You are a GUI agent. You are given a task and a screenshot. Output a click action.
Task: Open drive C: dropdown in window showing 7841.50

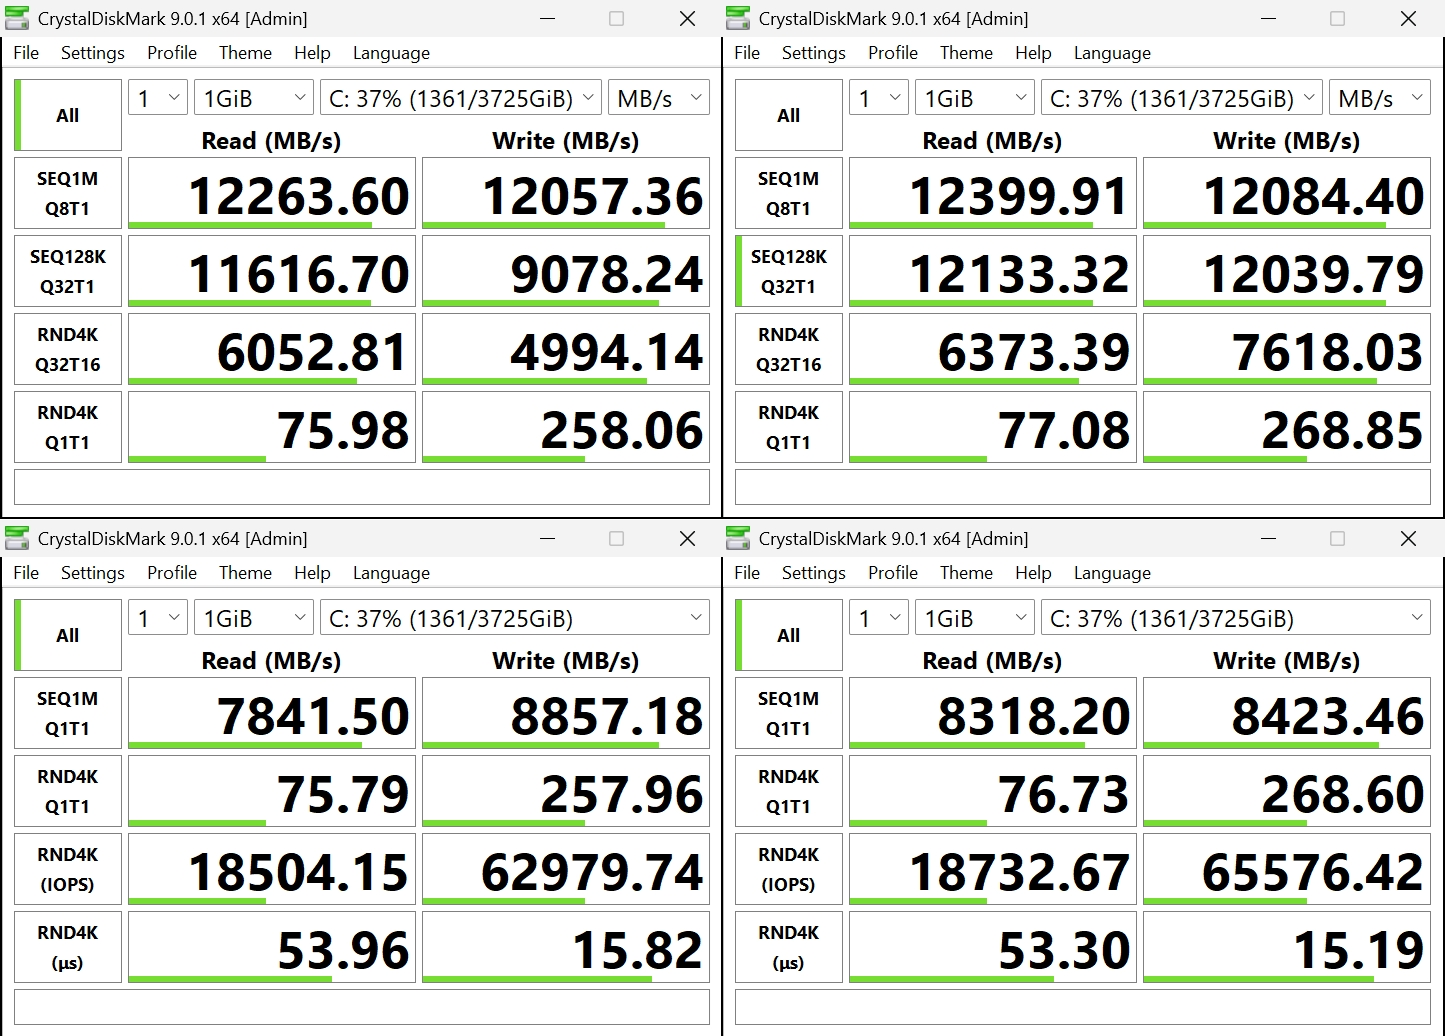[515, 618]
